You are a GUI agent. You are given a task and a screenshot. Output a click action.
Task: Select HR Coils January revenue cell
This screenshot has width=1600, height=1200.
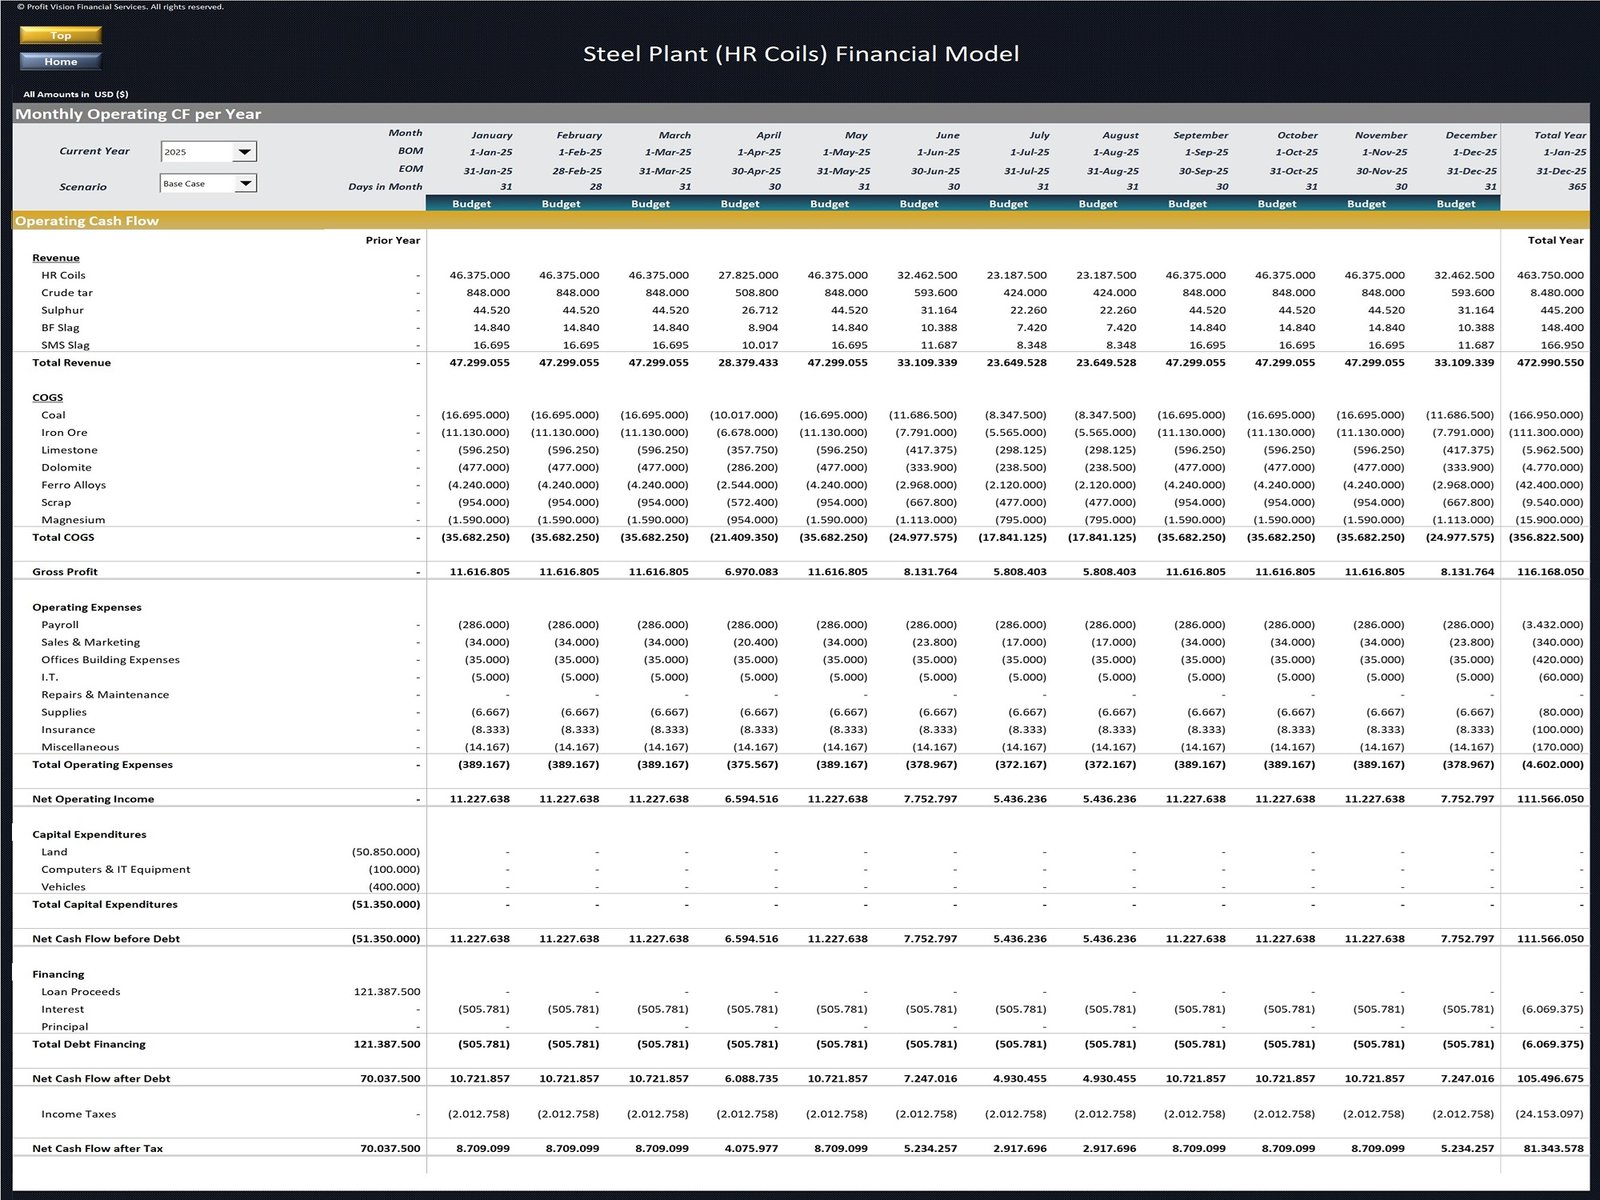point(479,275)
